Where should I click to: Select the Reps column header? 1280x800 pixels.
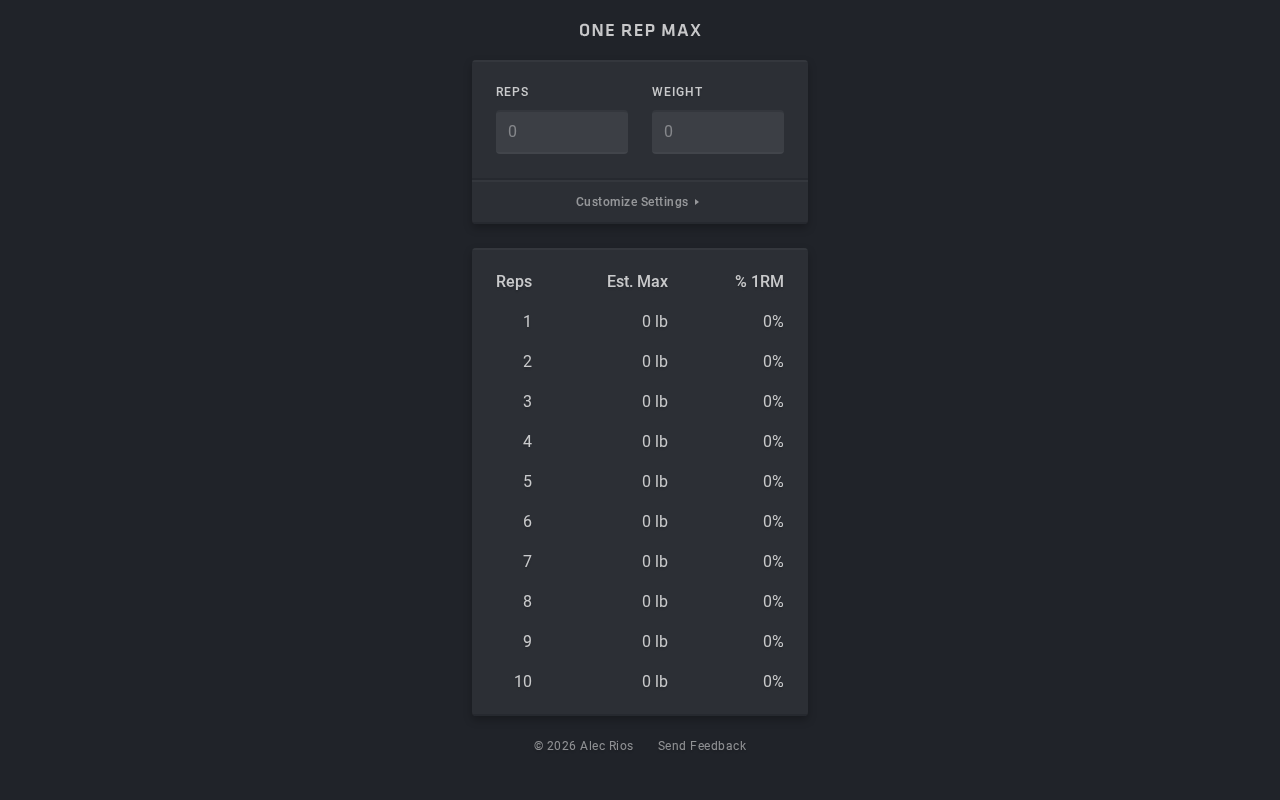[514, 282]
